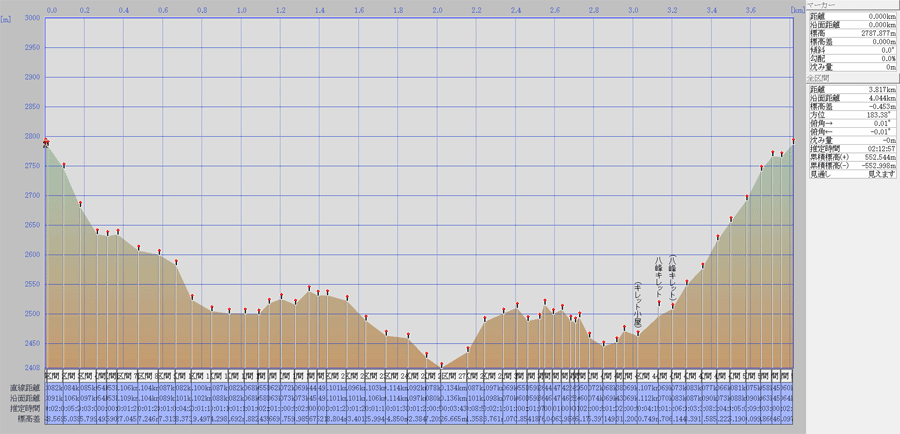This screenshot has height=434, width=900.
Task: Click the 標高差 row label in bottom table
Action: point(26,418)
